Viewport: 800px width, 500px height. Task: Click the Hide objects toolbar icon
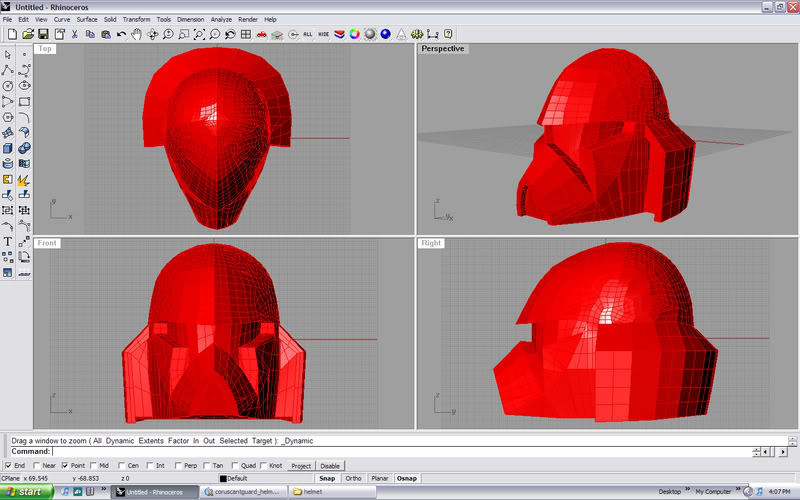(324, 34)
